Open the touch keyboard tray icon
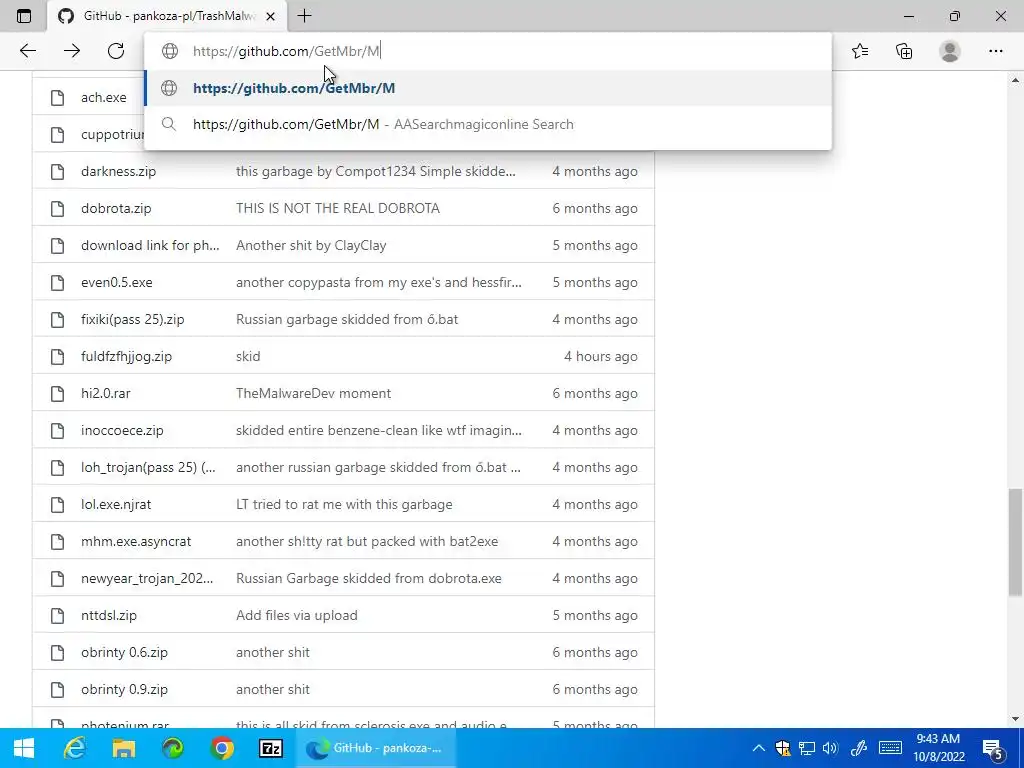 tap(890, 748)
